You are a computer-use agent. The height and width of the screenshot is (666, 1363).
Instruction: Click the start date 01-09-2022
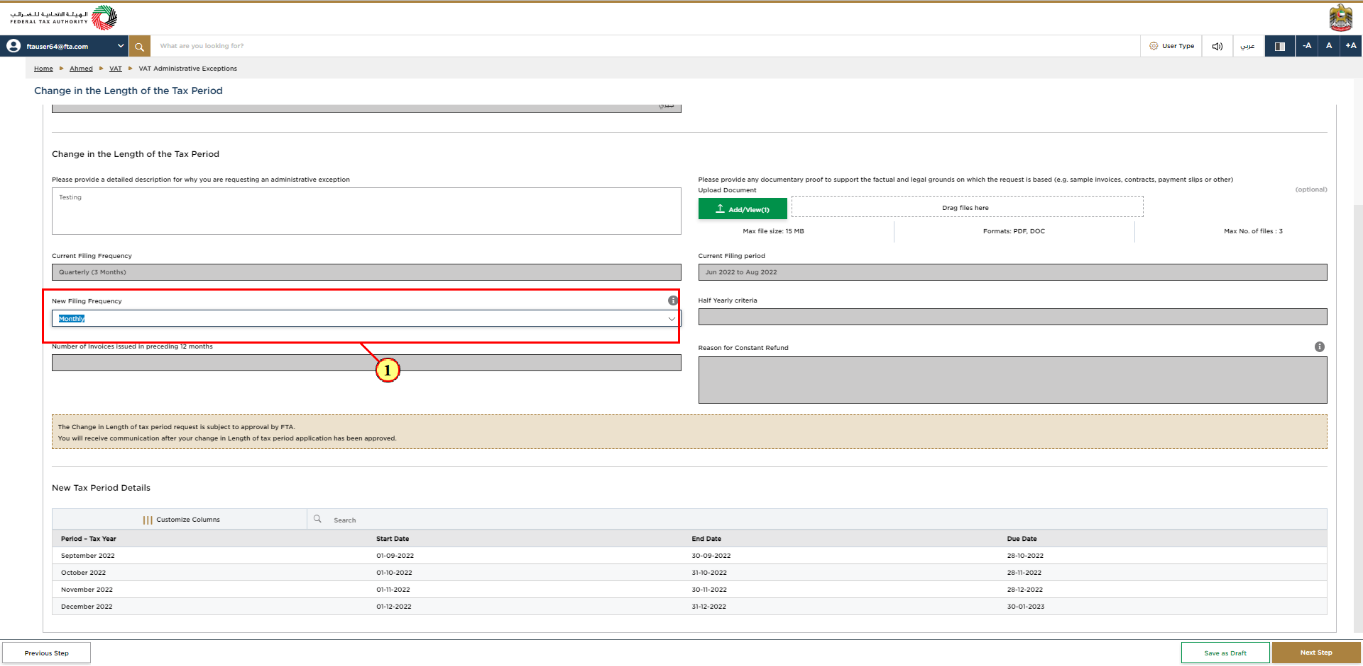[x=393, y=555]
